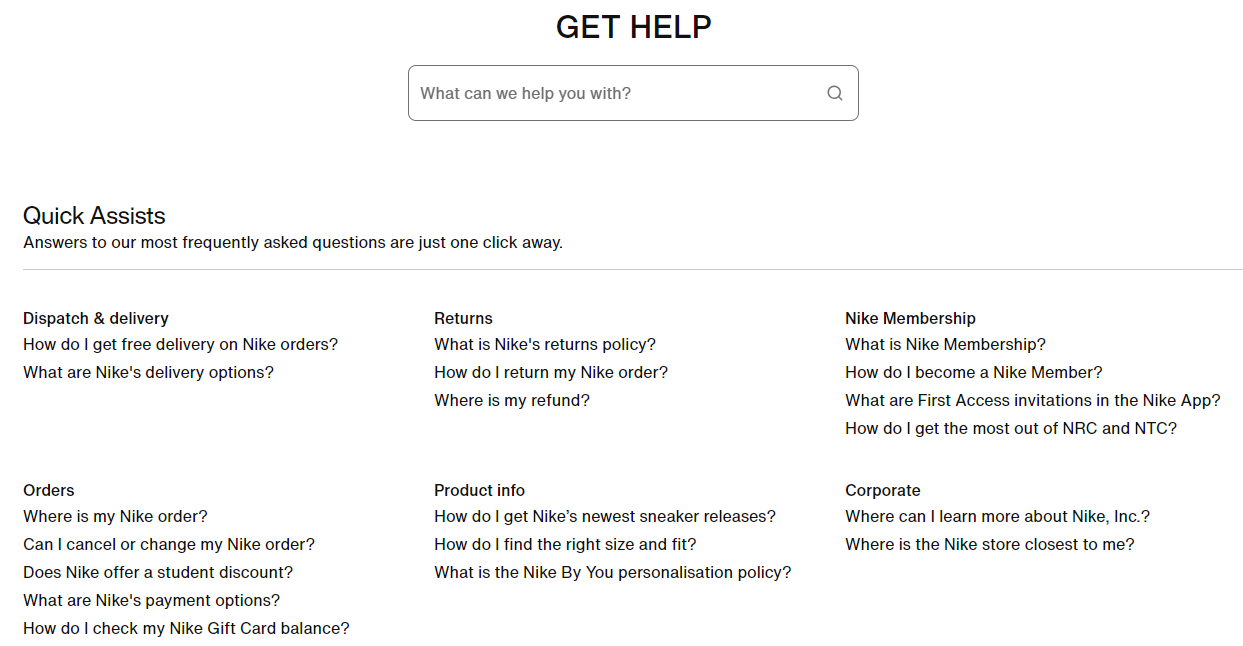
Task: Open "How do I get free delivery on Nike orders?"
Action: tap(180, 344)
